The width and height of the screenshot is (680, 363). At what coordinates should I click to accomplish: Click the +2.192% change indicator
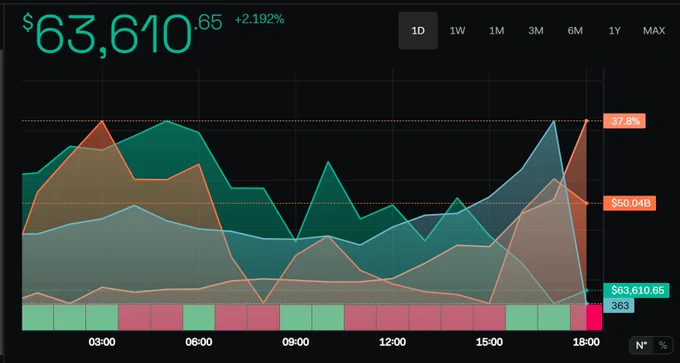click(259, 19)
